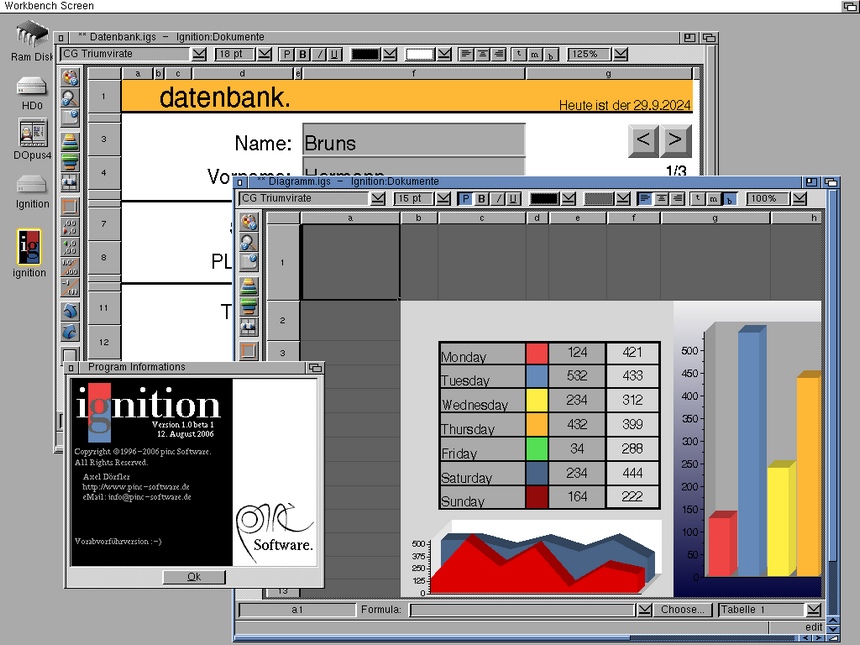This screenshot has height=645, width=860.
Task: Click the cell border icon in Datenbank sidebar
Action: [70, 207]
